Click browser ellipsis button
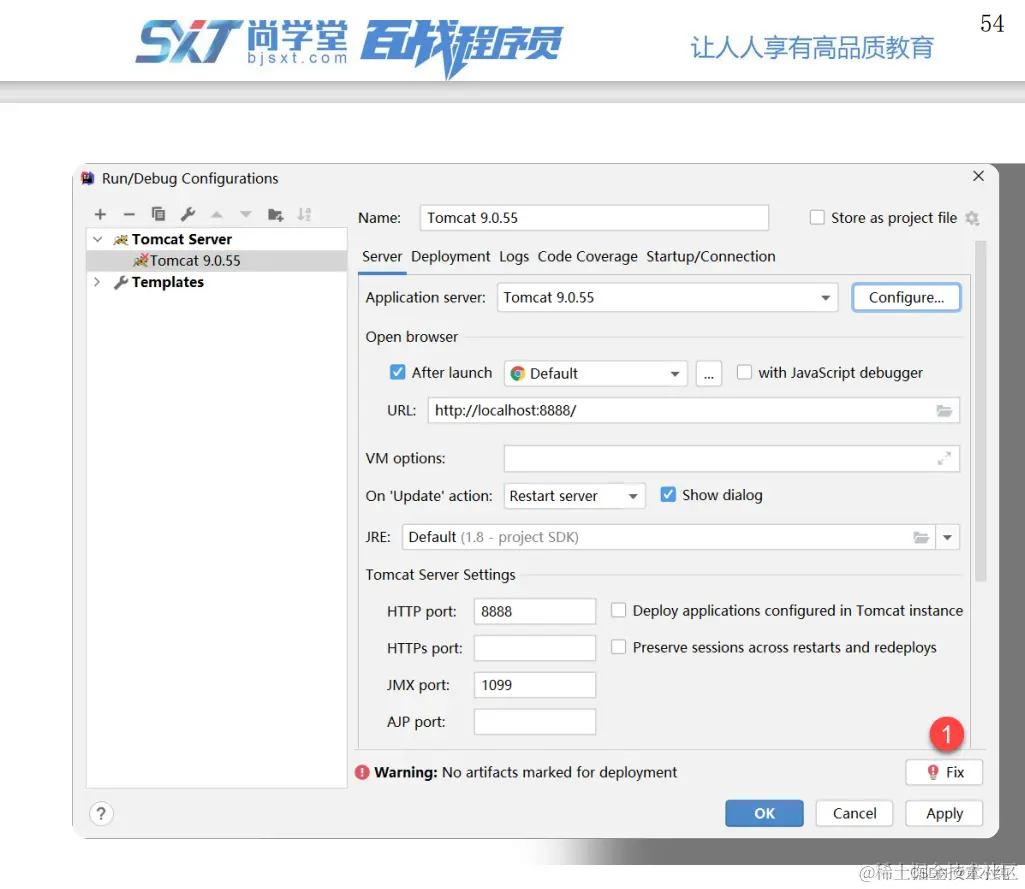The image size is (1025, 889). tap(709, 373)
